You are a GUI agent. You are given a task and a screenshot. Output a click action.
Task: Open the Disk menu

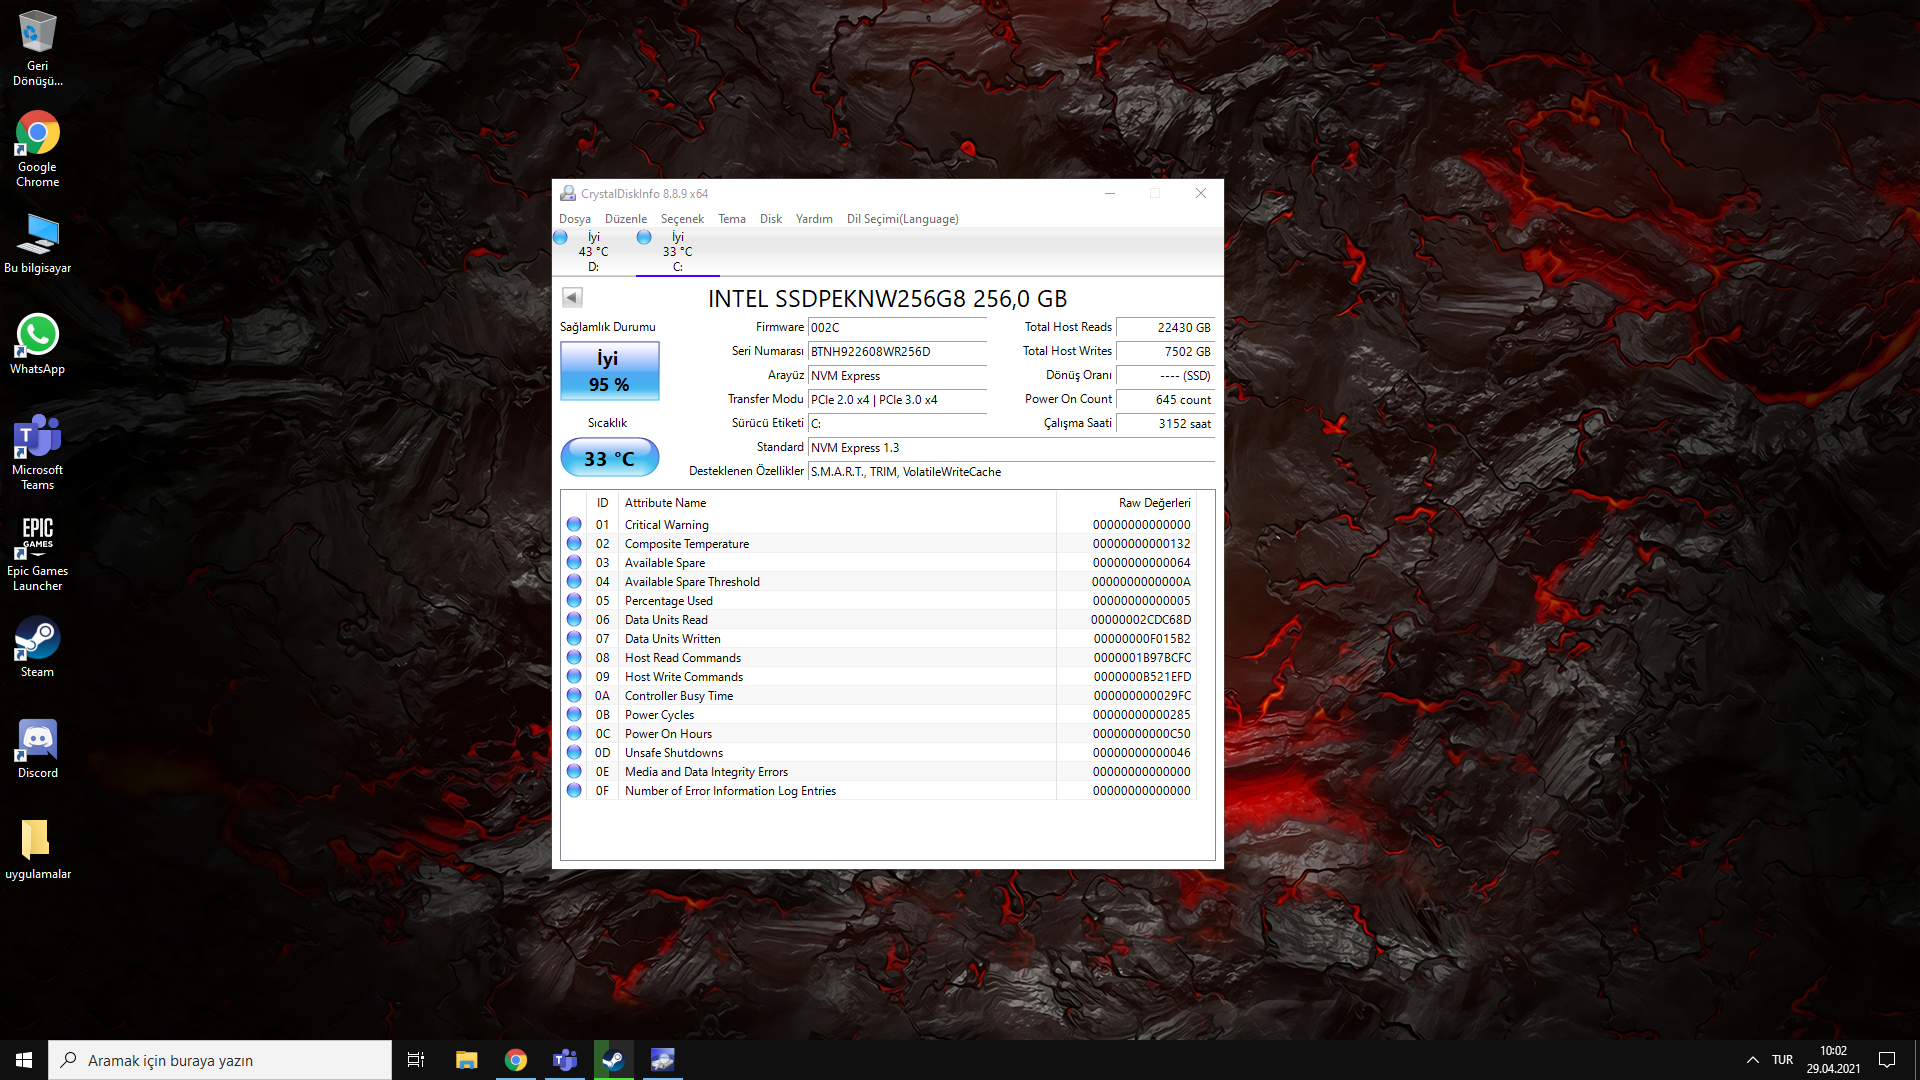tap(770, 219)
